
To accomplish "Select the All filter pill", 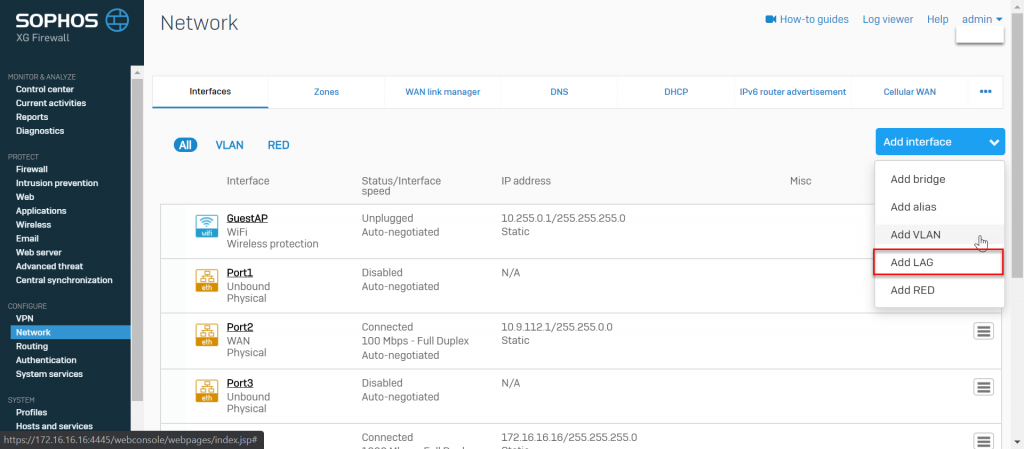I will point(185,145).
